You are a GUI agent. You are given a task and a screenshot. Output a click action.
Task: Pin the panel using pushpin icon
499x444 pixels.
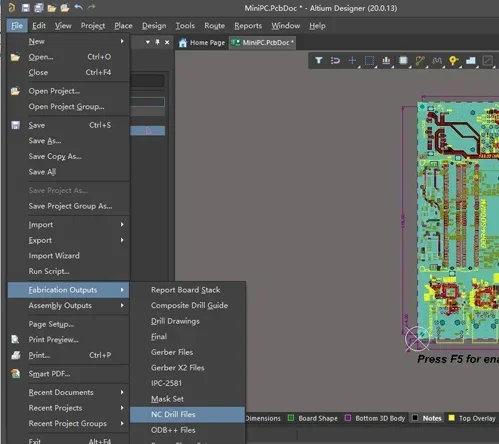coord(157,42)
